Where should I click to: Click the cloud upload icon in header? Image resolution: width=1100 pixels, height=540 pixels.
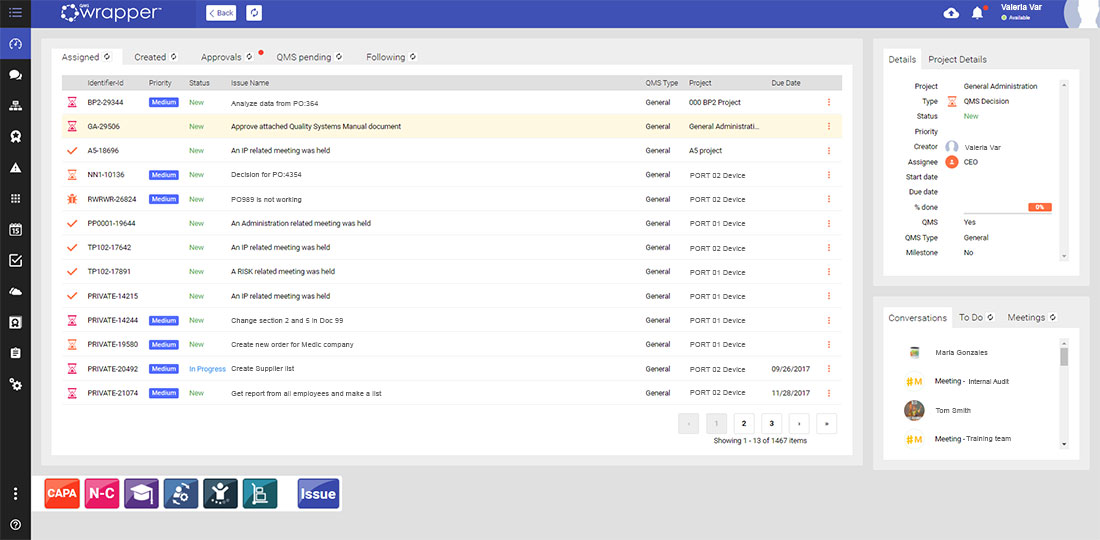[950, 13]
